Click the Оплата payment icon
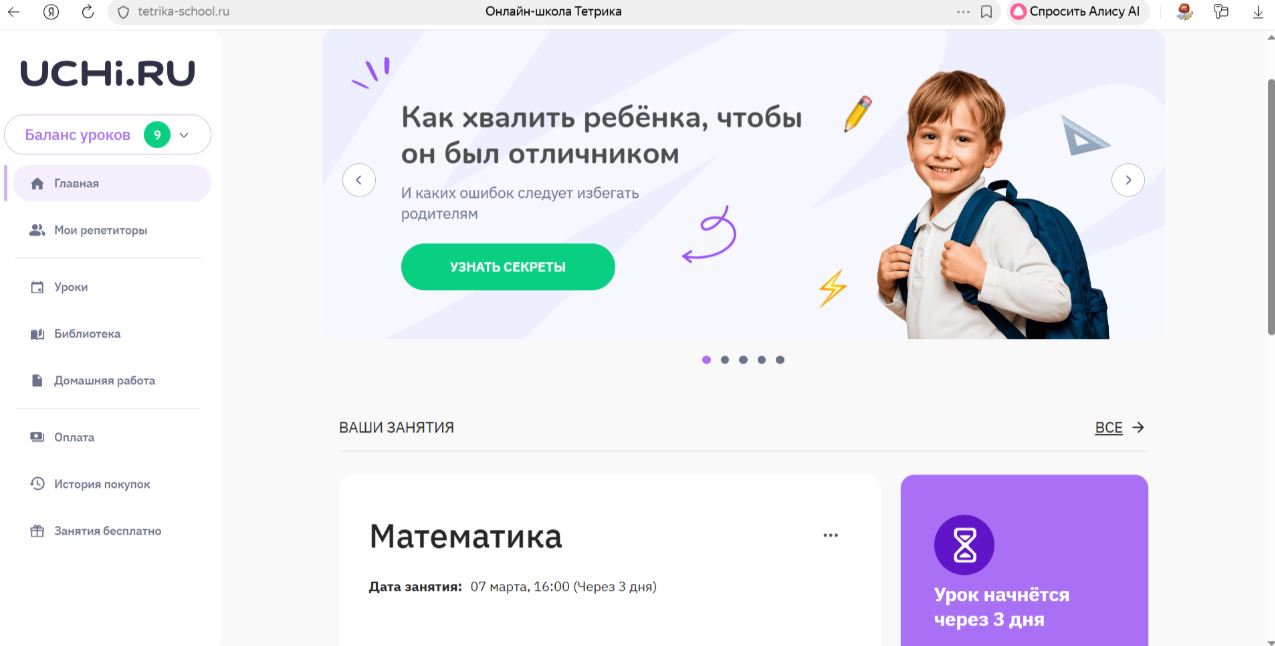This screenshot has height=646, width=1275. tap(37, 437)
